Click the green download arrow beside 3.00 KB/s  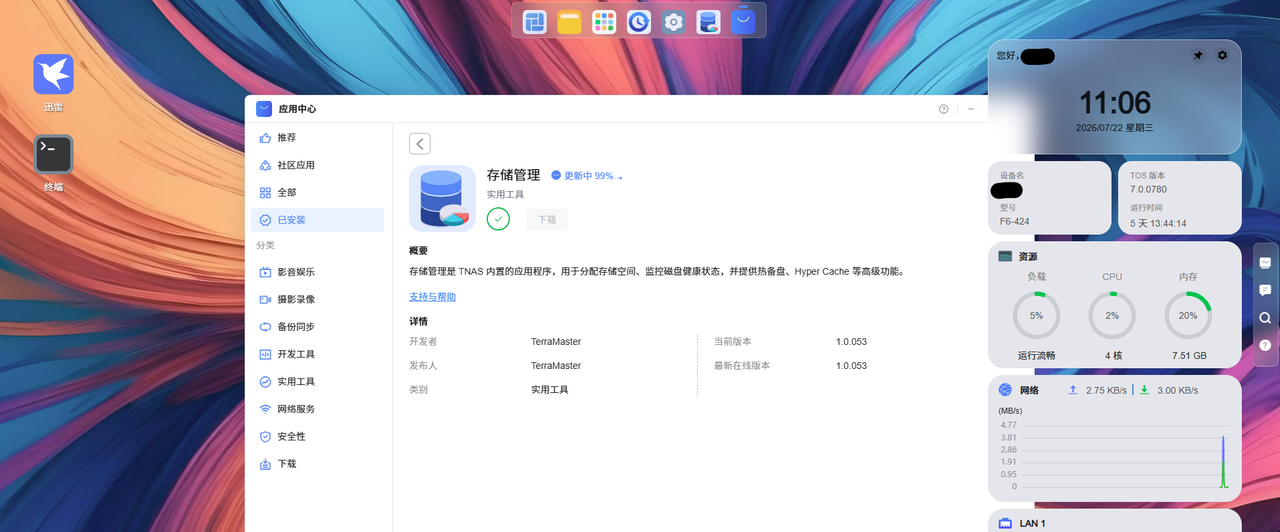[x=1144, y=390]
